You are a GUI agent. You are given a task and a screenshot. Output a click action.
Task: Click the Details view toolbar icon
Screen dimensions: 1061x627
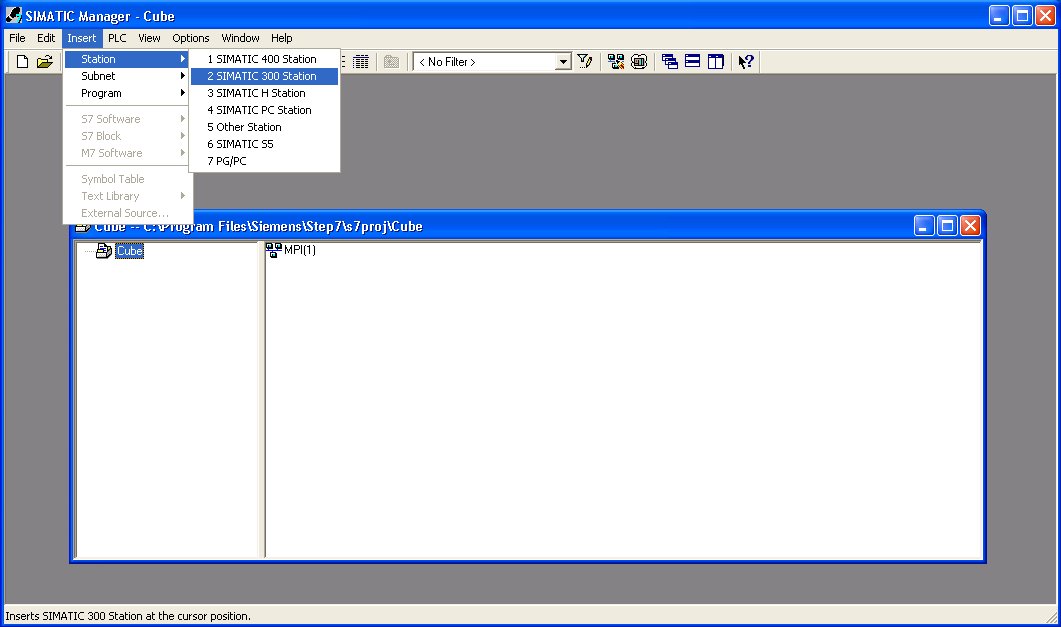361,62
